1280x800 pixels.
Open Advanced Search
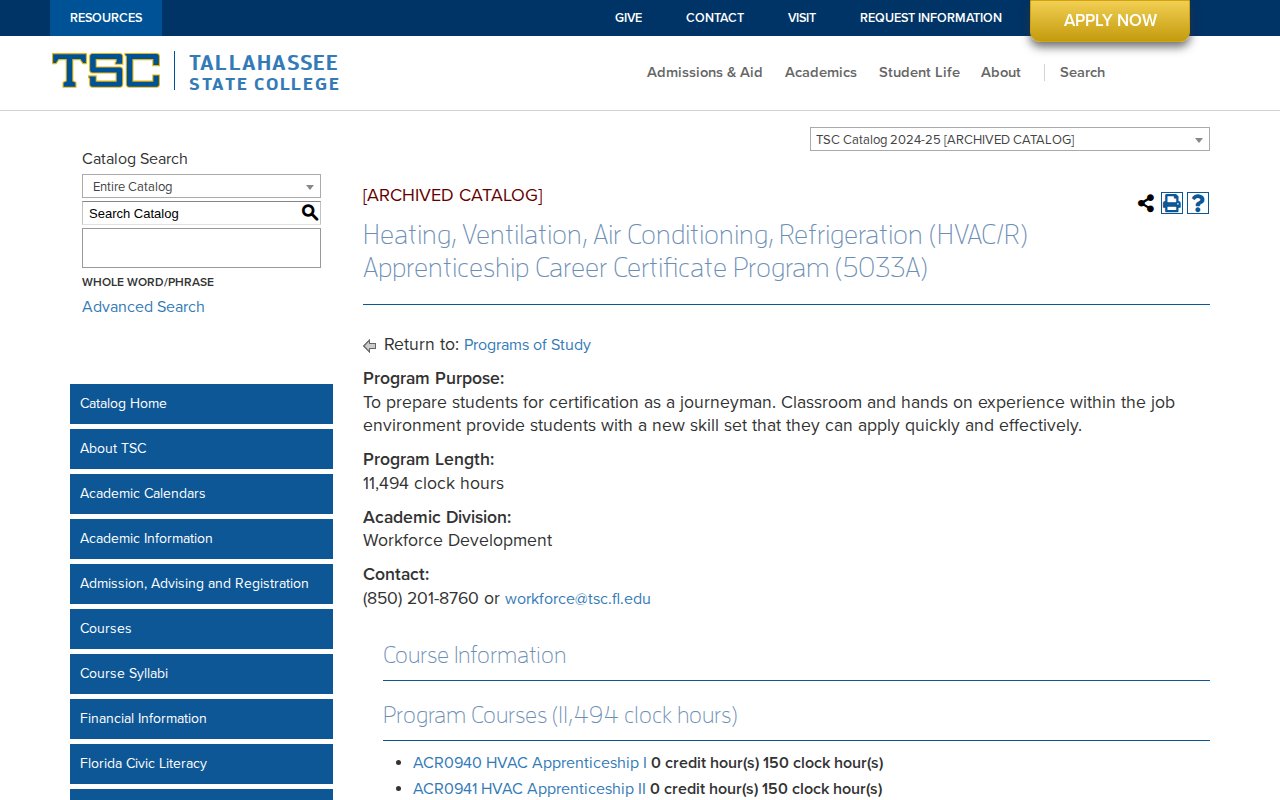[x=143, y=307]
